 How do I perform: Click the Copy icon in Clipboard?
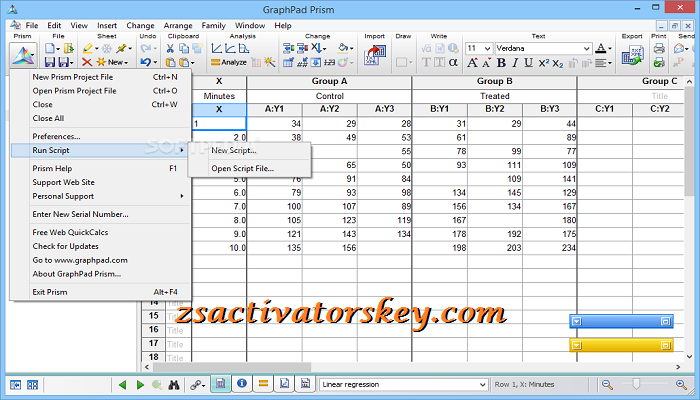(x=183, y=48)
